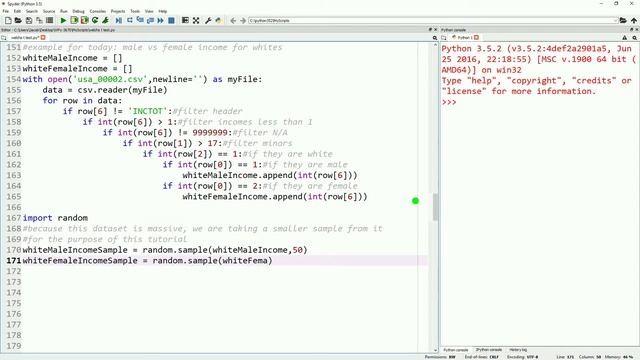
Task: Switch to the History log tab
Action: (518, 350)
